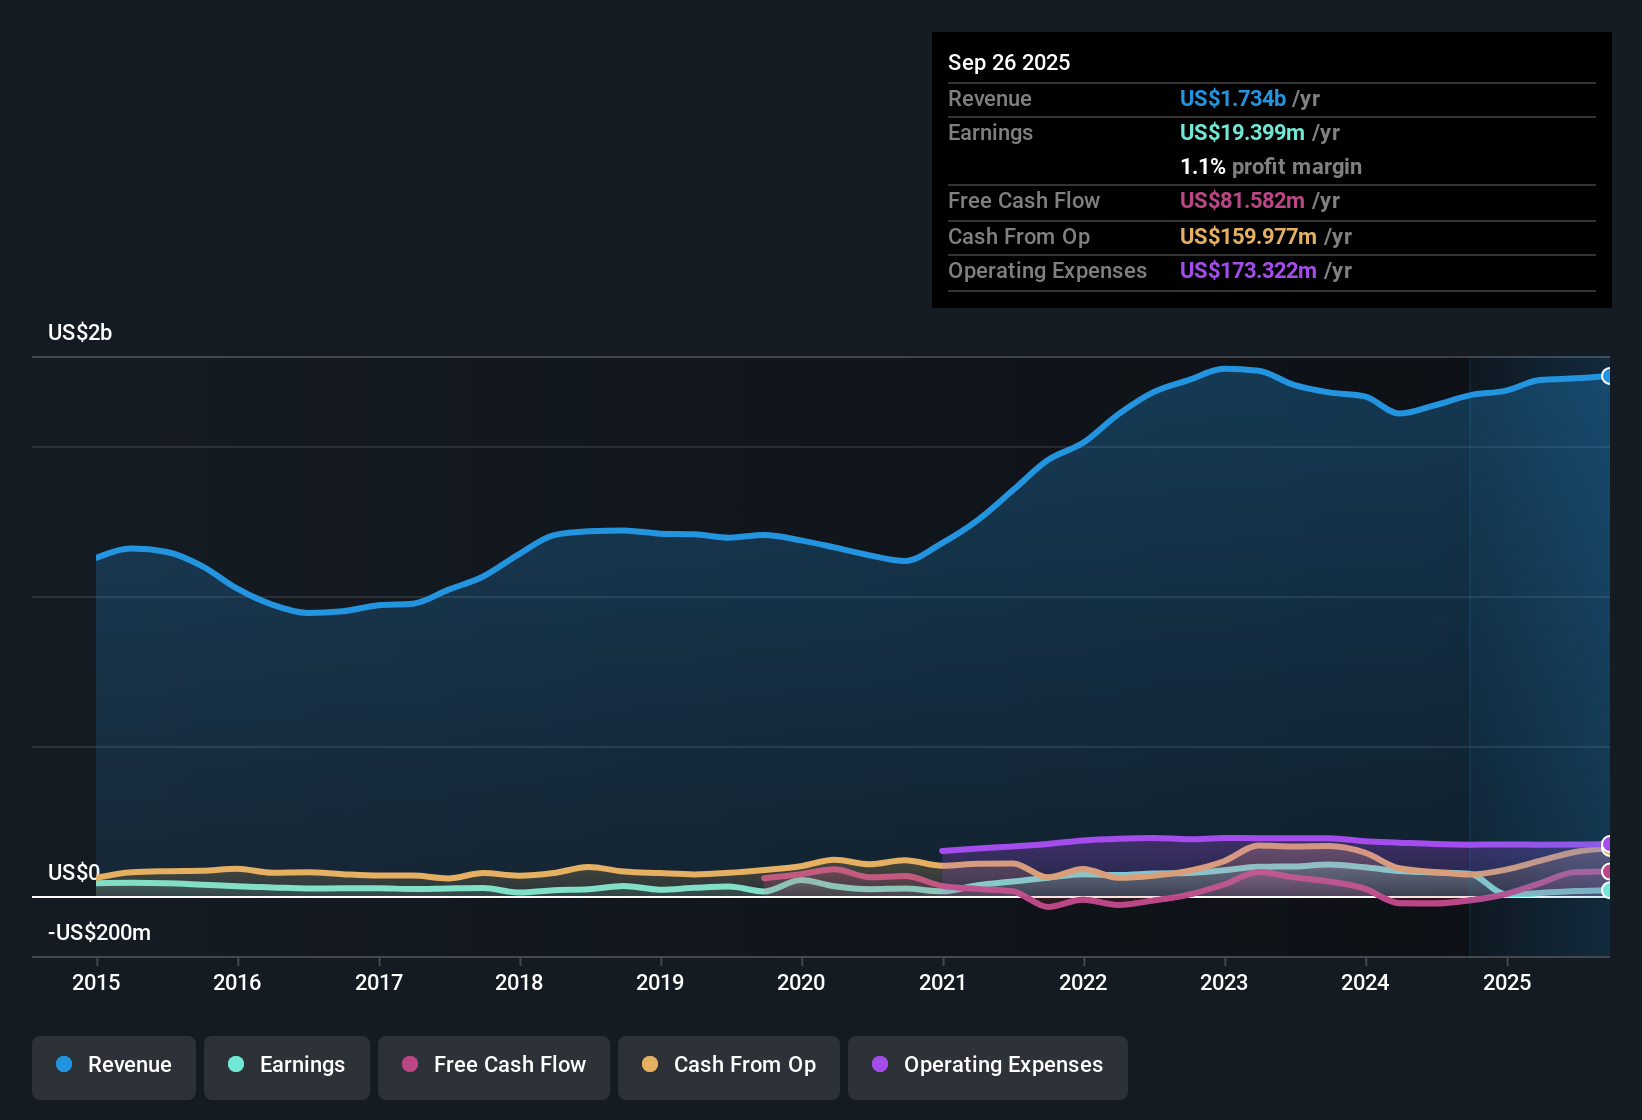Click the teal Earnings dot in the legend
This screenshot has height=1120, width=1642.
tap(236, 1066)
